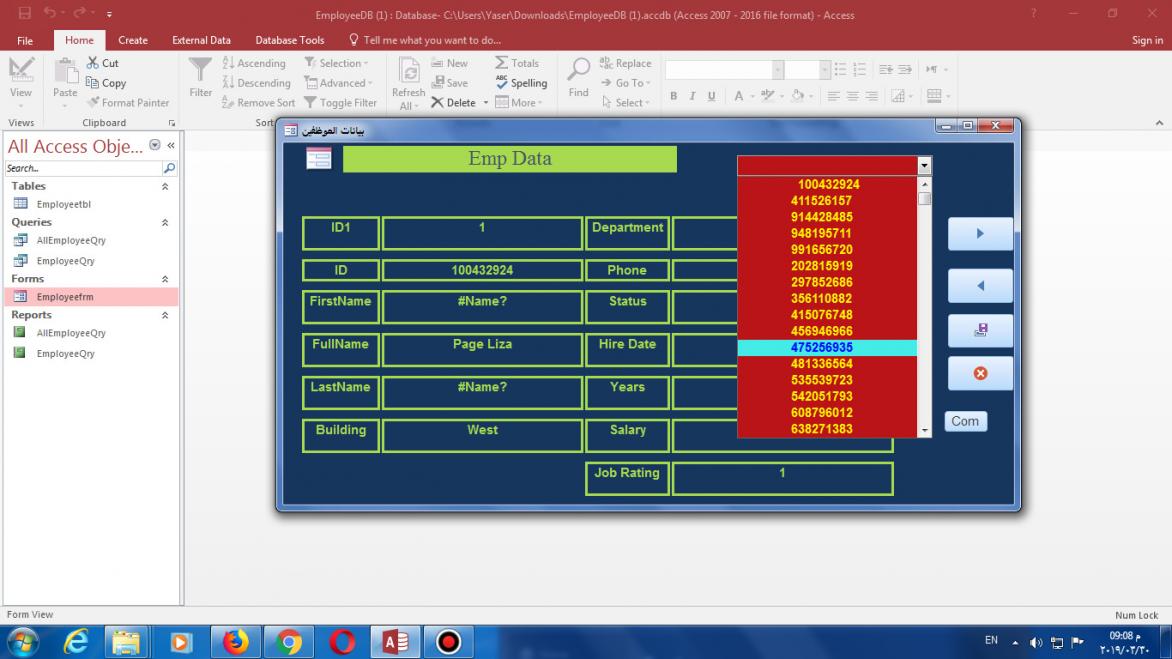Open Firefox from the taskbar

tap(235, 642)
